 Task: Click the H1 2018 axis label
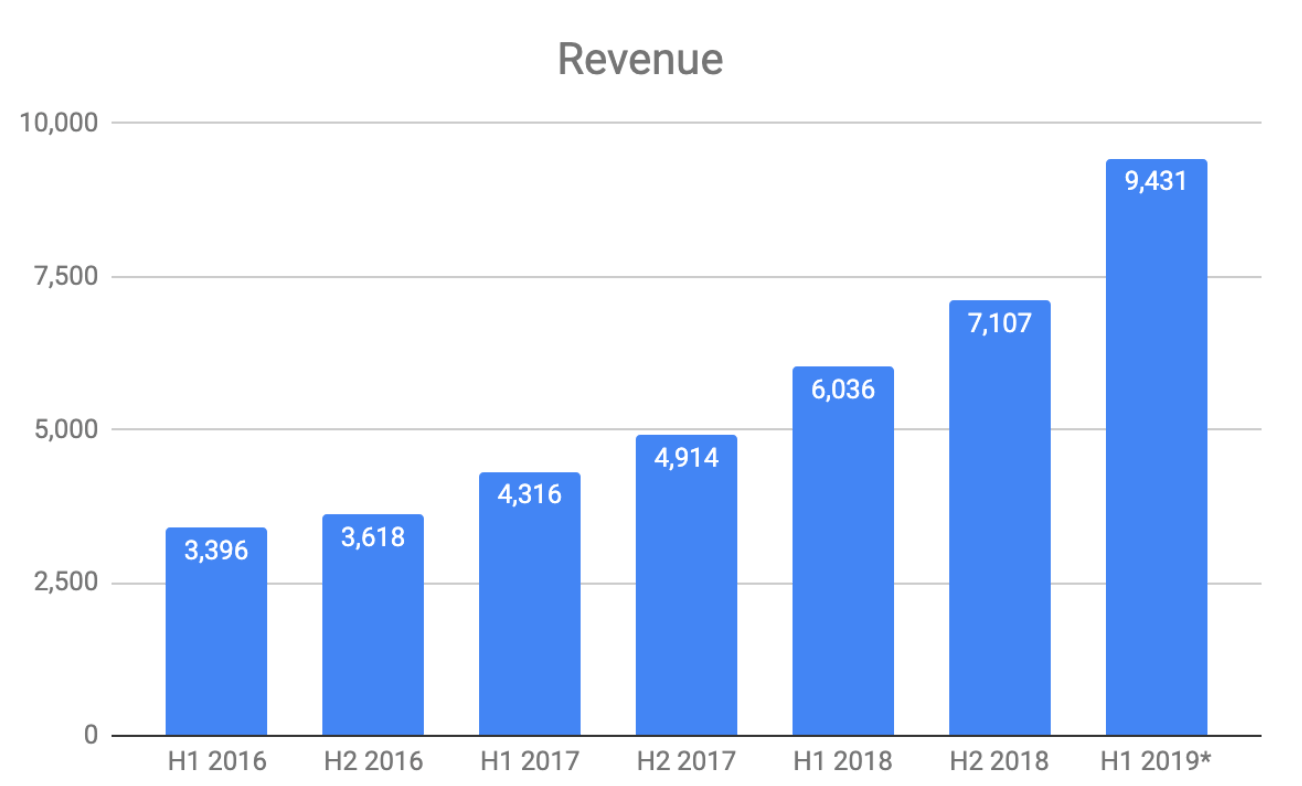pyautogui.click(x=843, y=762)
